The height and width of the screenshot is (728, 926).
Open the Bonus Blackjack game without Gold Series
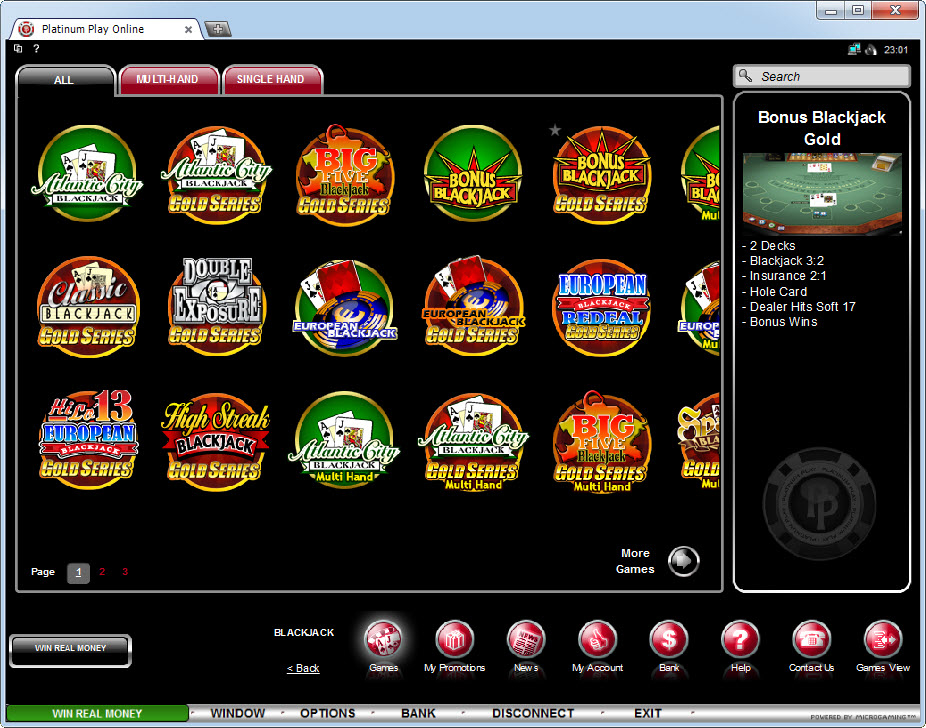473,174
